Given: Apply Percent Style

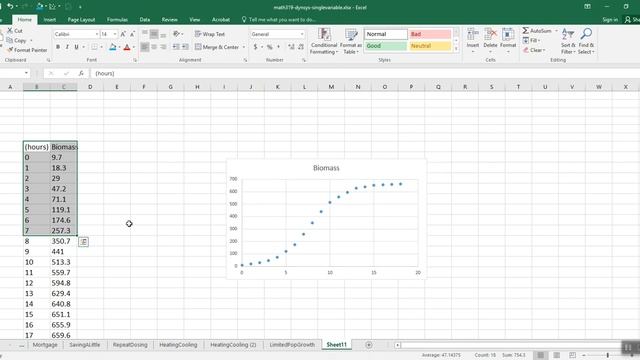Looking at the screenshot, I should pos(269,47).
